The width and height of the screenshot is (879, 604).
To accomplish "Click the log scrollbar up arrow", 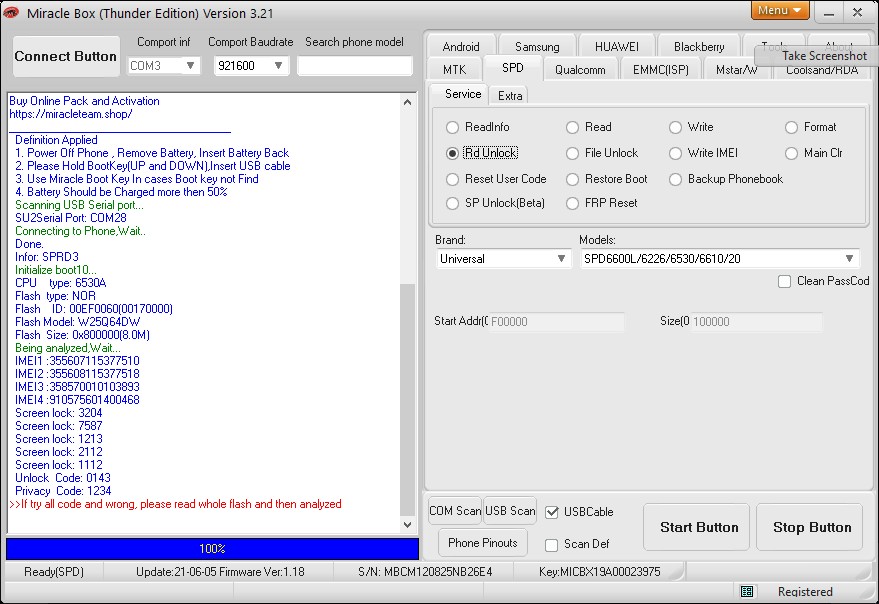I will [408, 102].
